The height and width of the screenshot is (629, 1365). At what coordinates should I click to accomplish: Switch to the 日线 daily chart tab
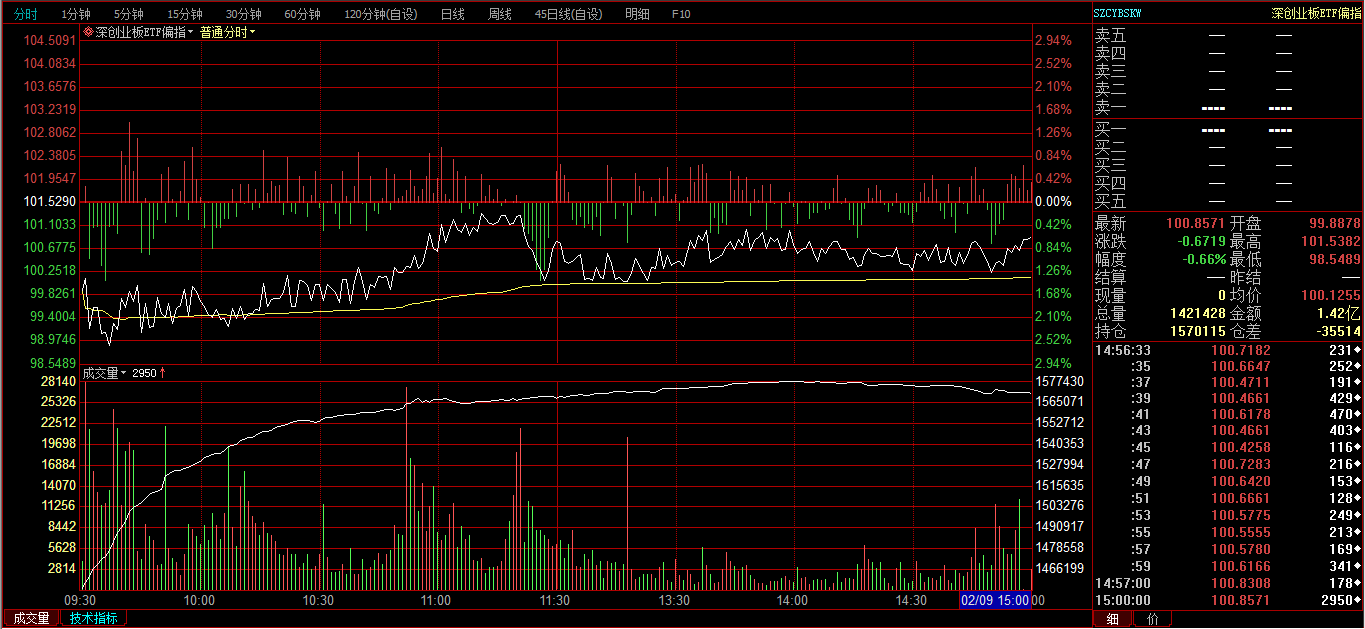(453, 14)
